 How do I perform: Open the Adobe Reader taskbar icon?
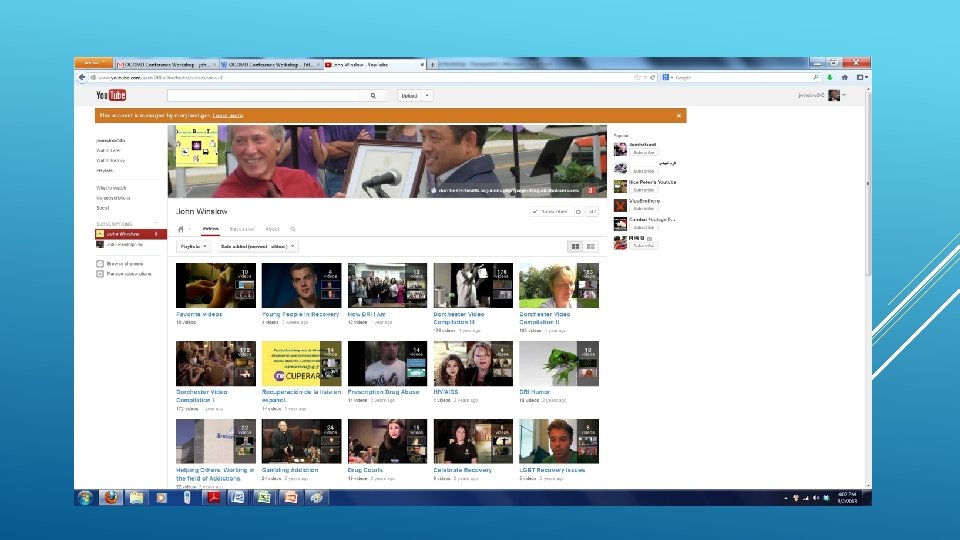point(213,497)
